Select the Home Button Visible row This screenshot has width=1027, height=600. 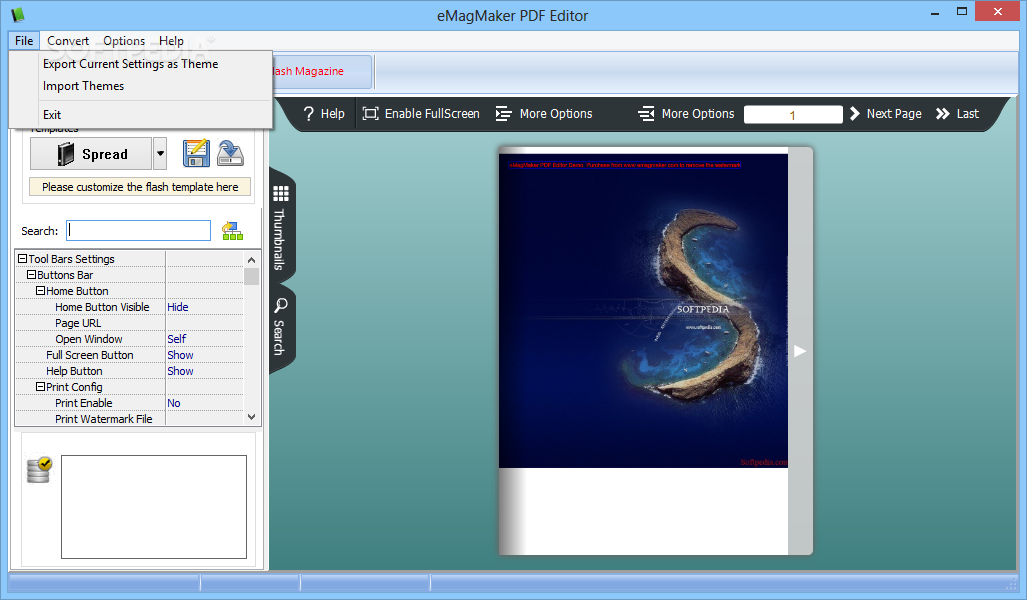pyautogui.click(x=102, y=307)
